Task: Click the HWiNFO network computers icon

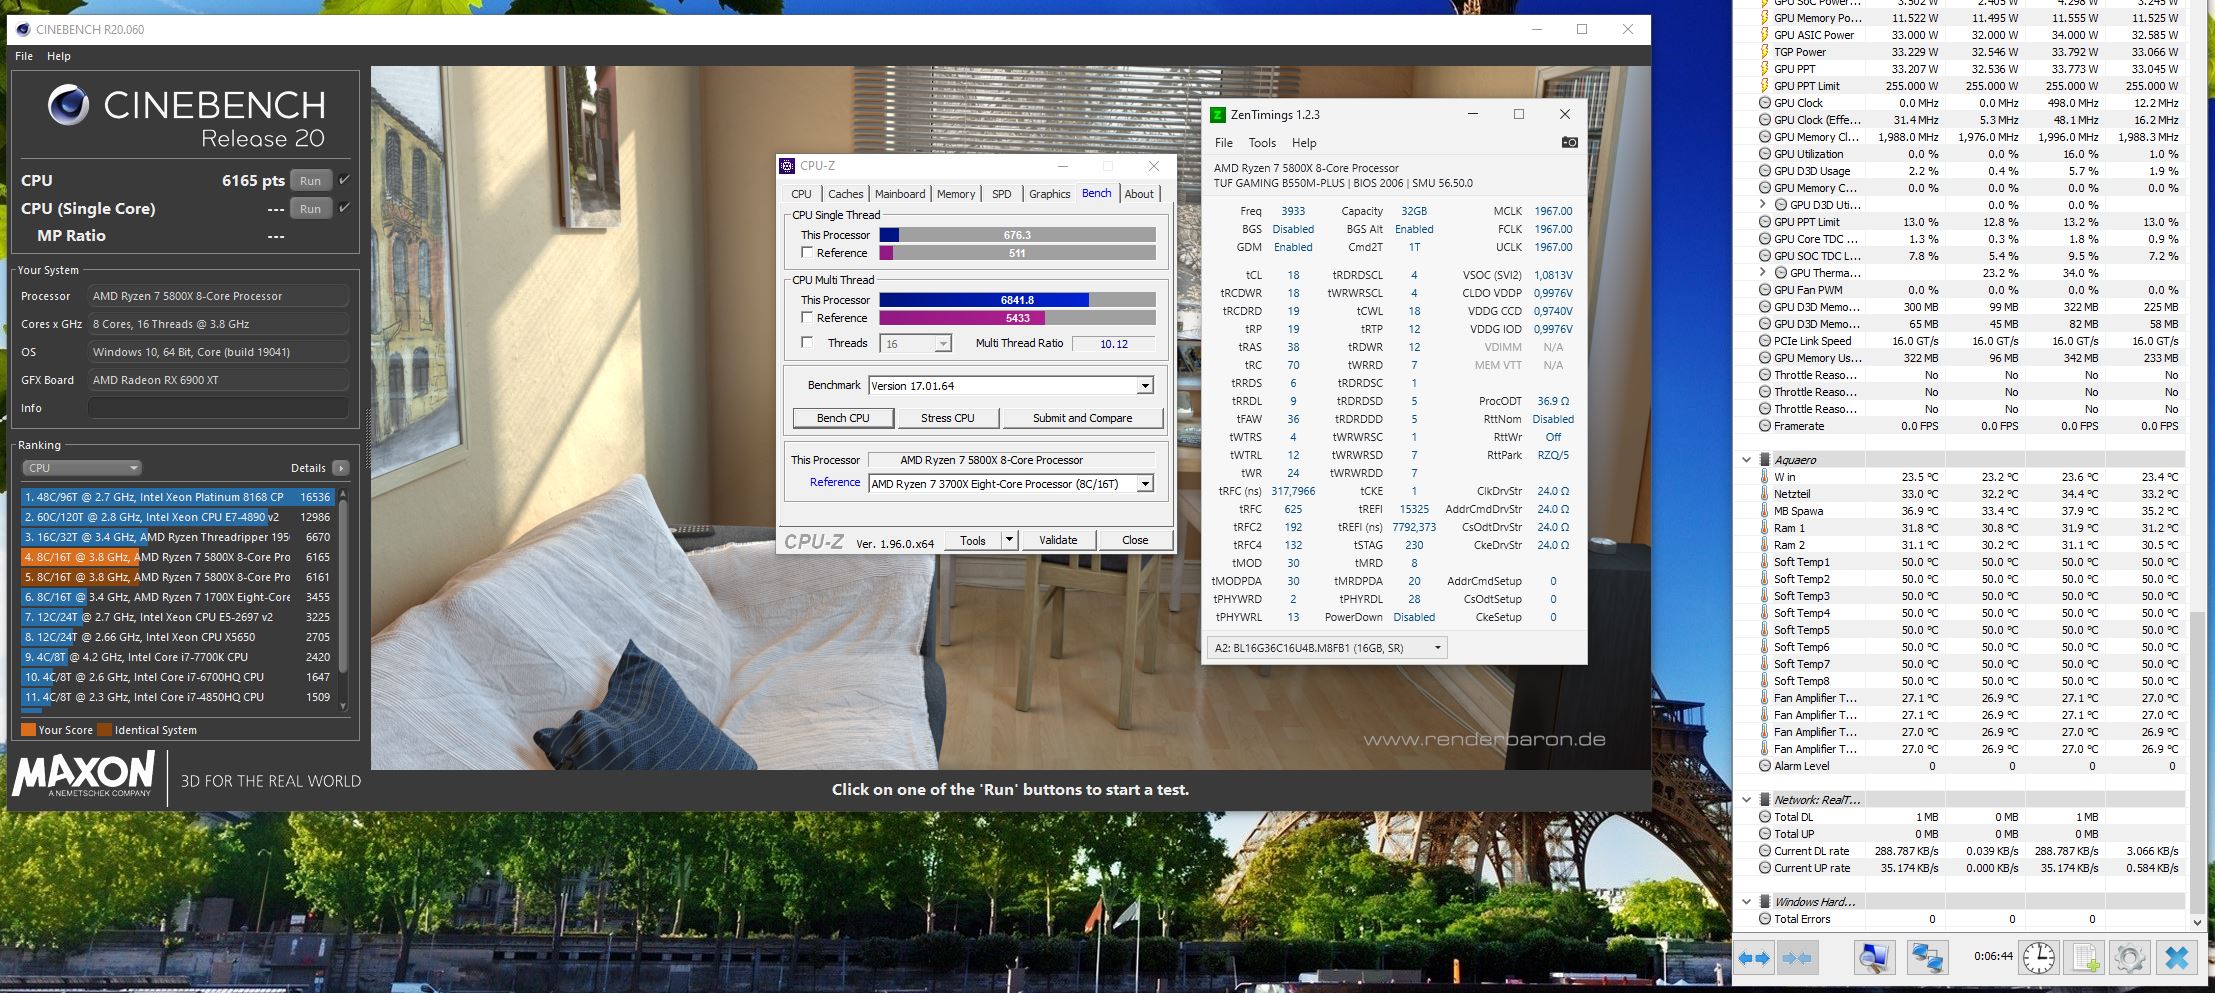Action: tap(1926, 958)
